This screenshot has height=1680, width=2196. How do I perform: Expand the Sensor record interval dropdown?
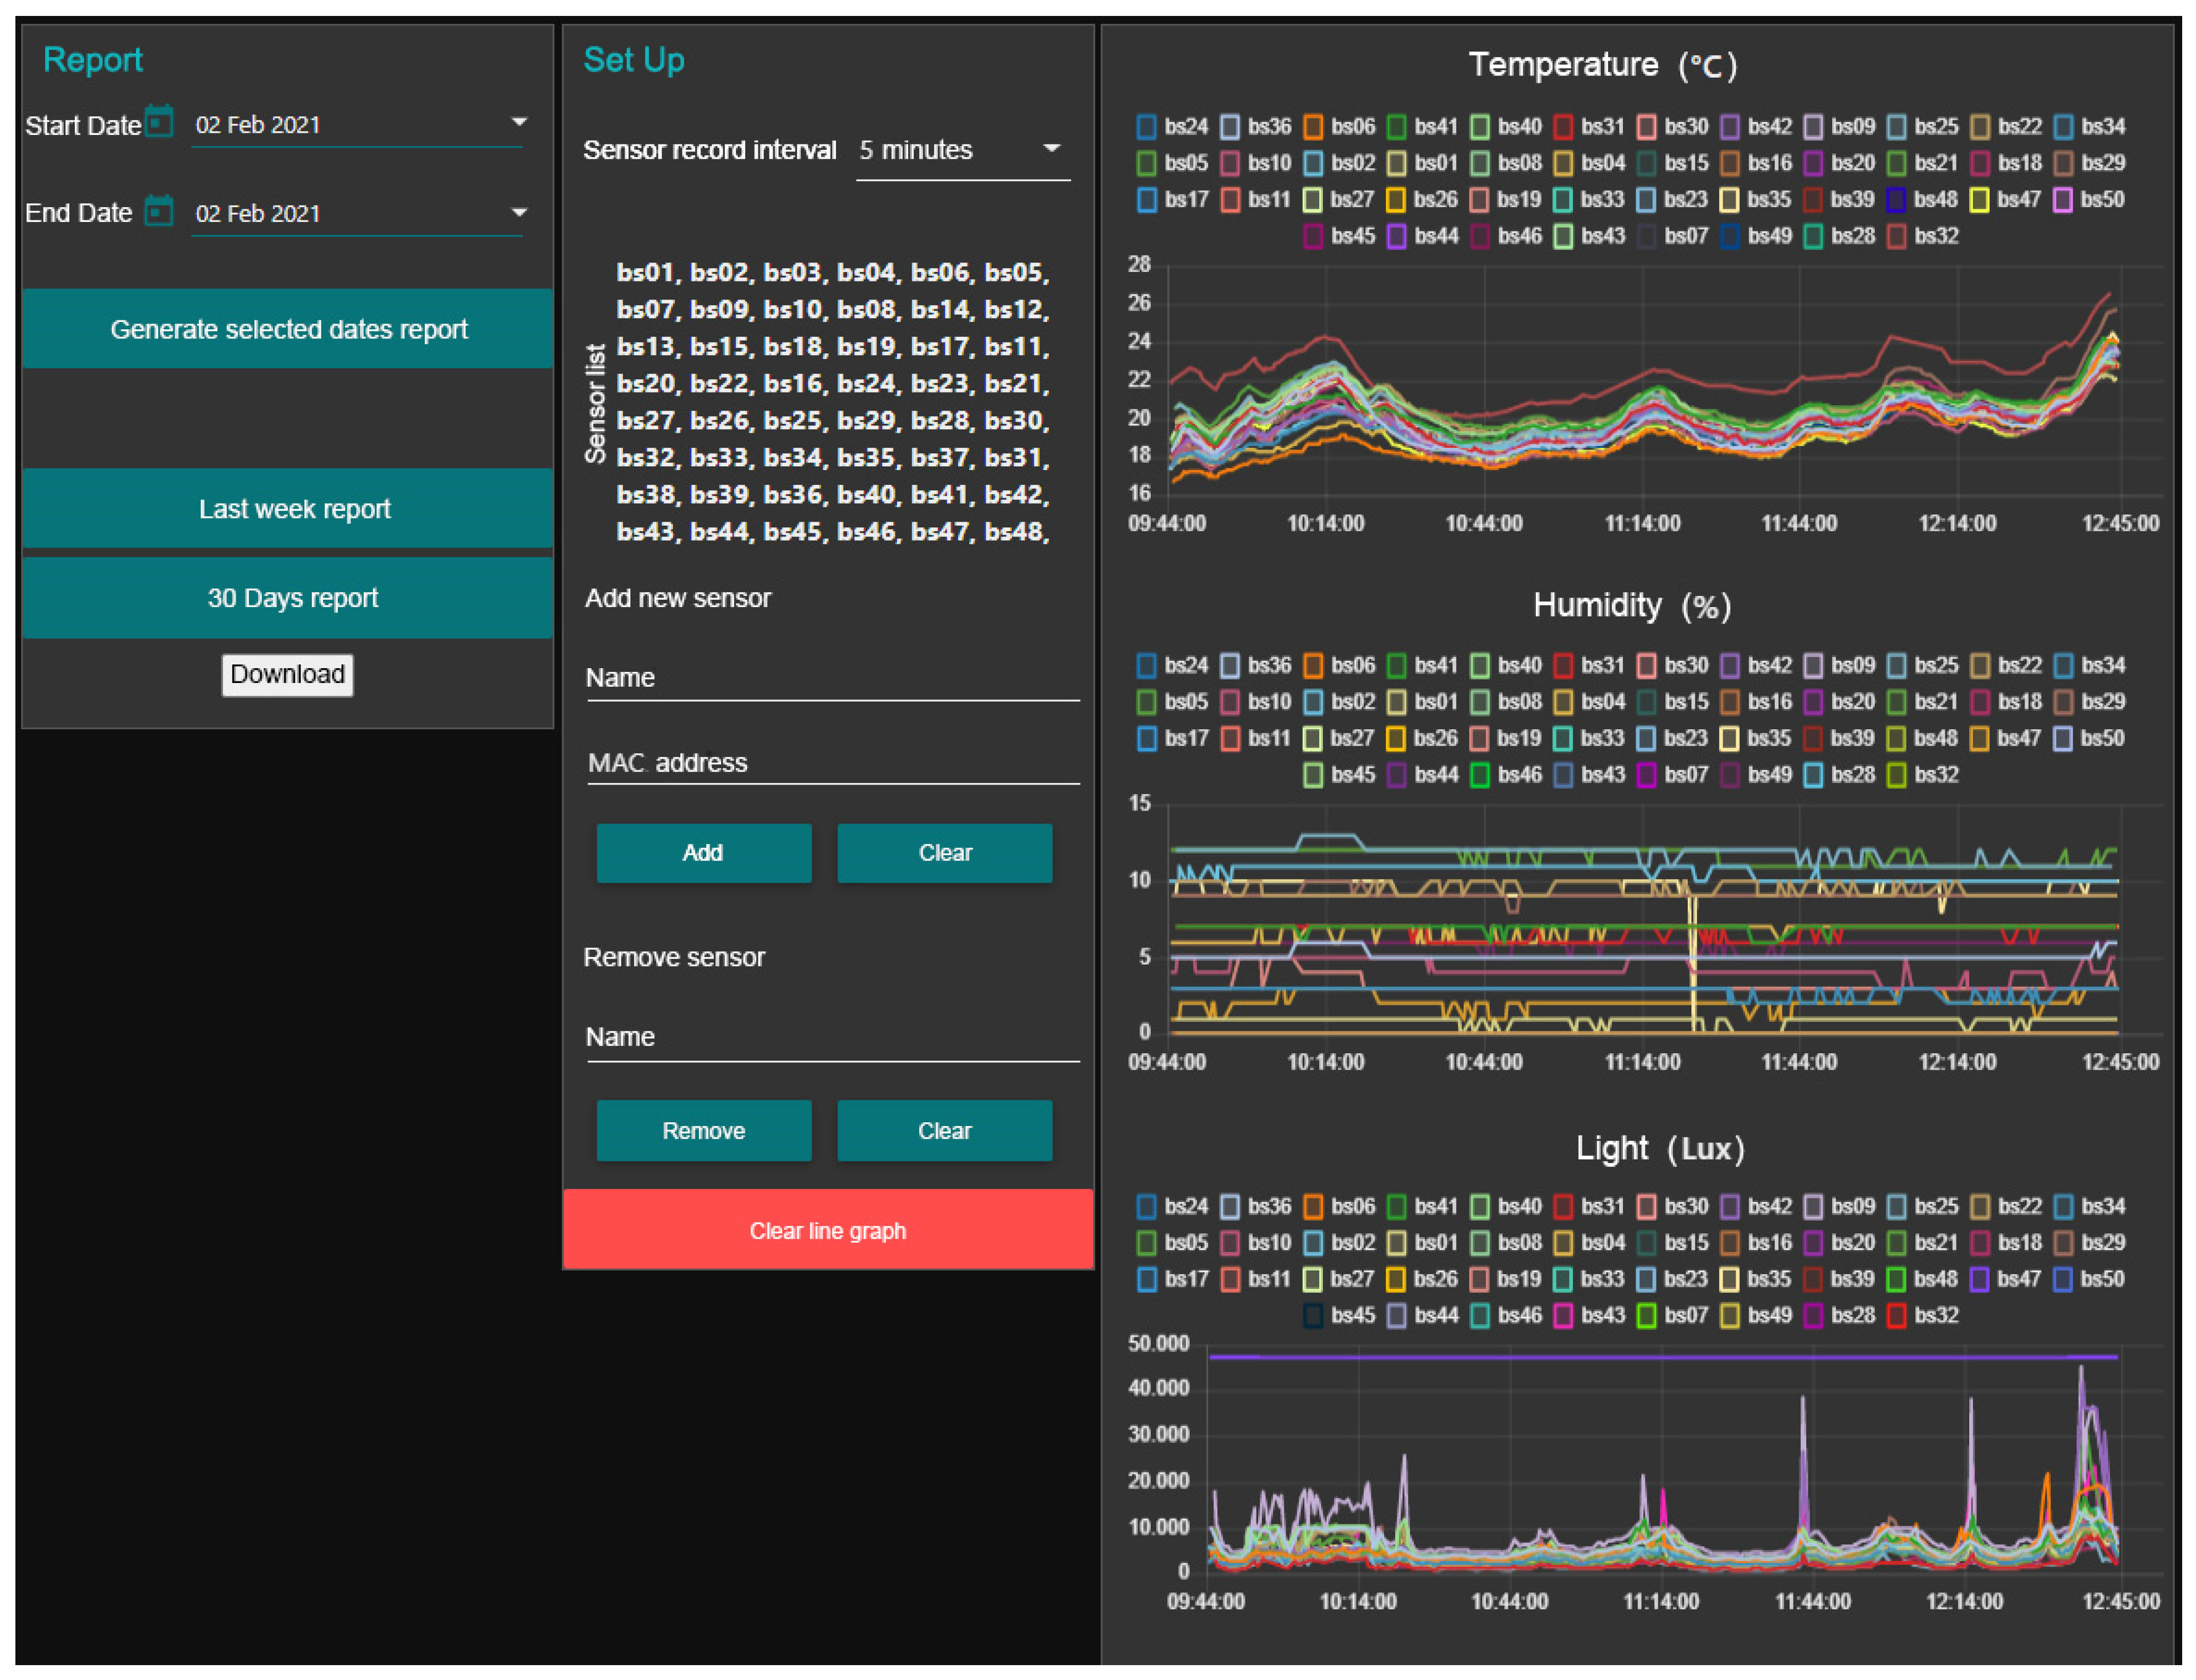coord(1051,149)
